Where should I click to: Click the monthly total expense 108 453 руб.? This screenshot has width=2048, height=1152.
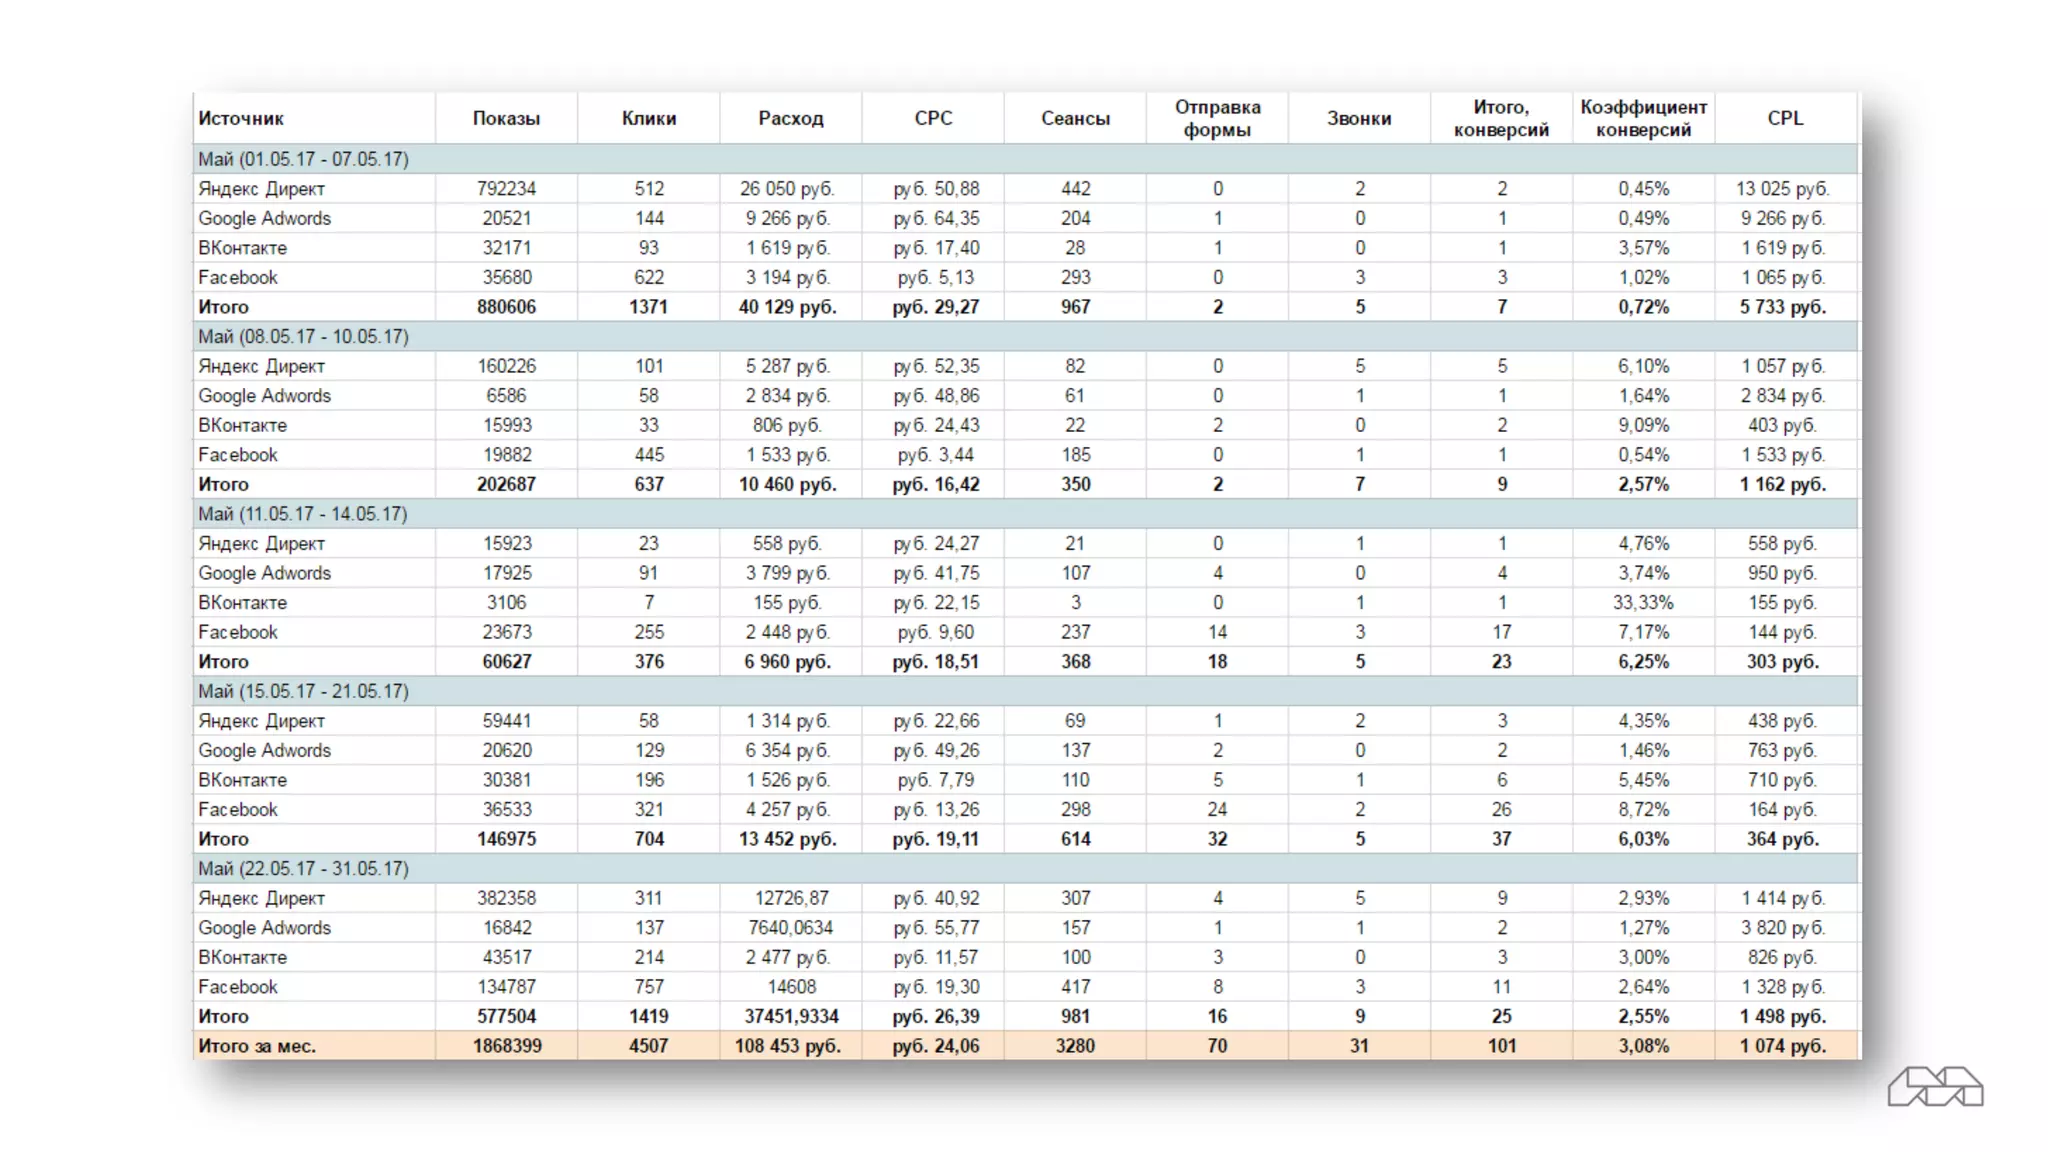(790, 1046)
